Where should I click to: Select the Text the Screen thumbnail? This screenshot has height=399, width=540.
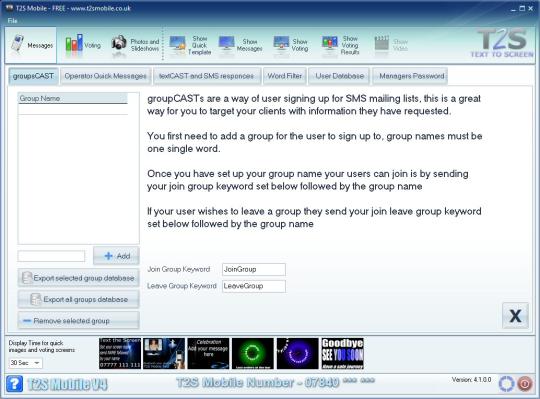[120, 353]
